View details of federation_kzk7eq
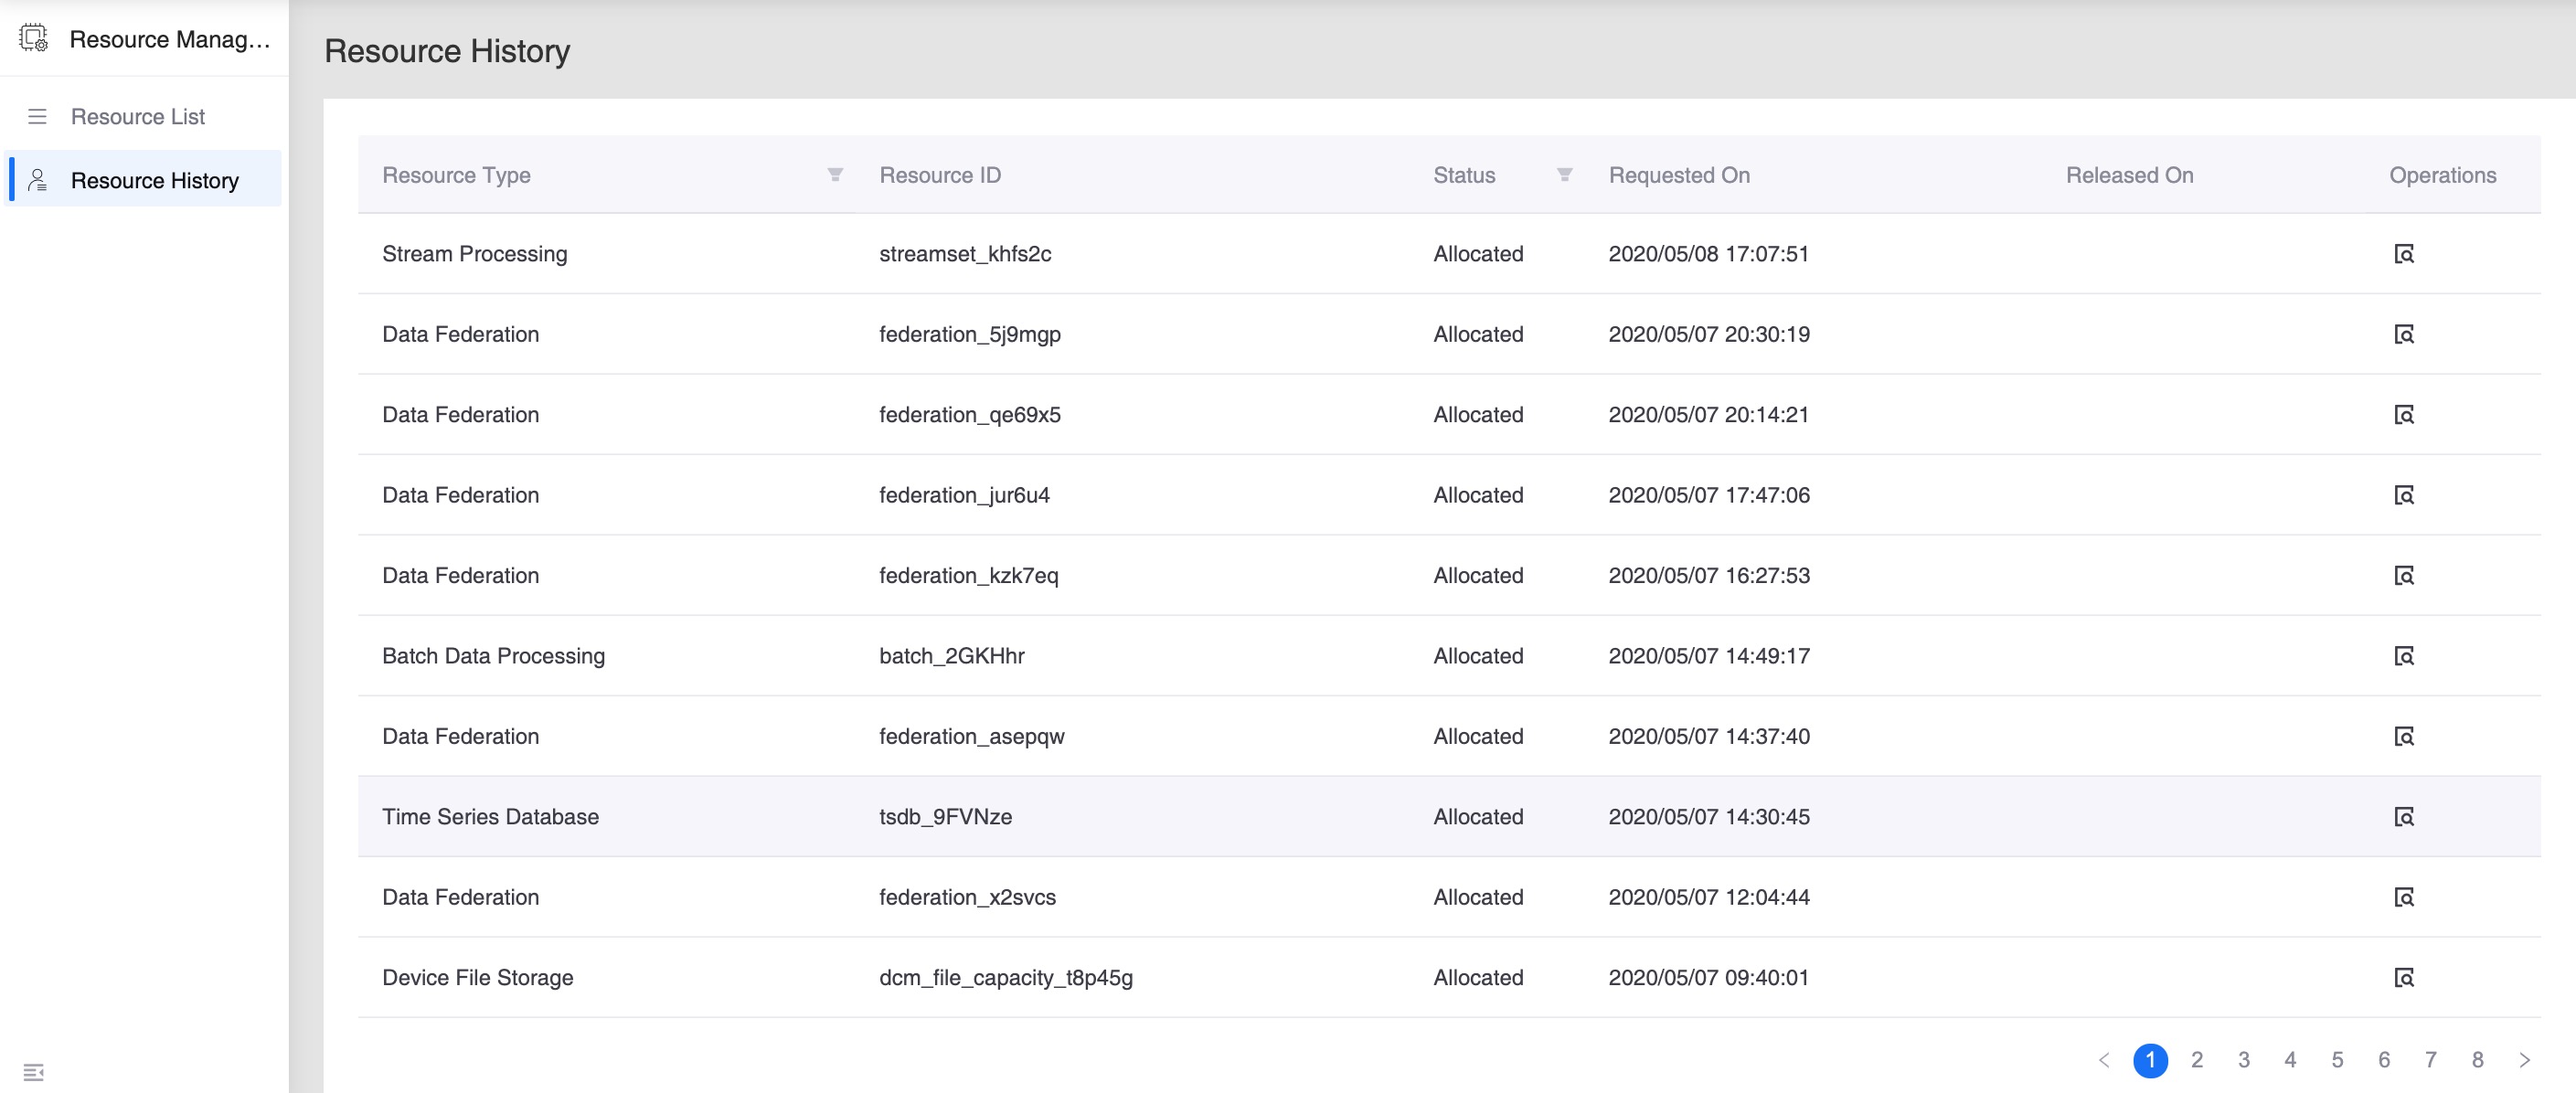This screenshot has width=2576, height=1093. [x=2404, y=576]
